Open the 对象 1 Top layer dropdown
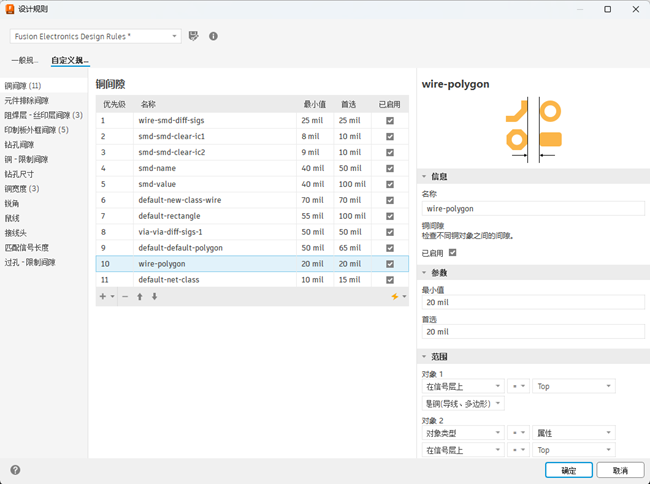Viewport: 650px width, 484px height. [574, 386]
